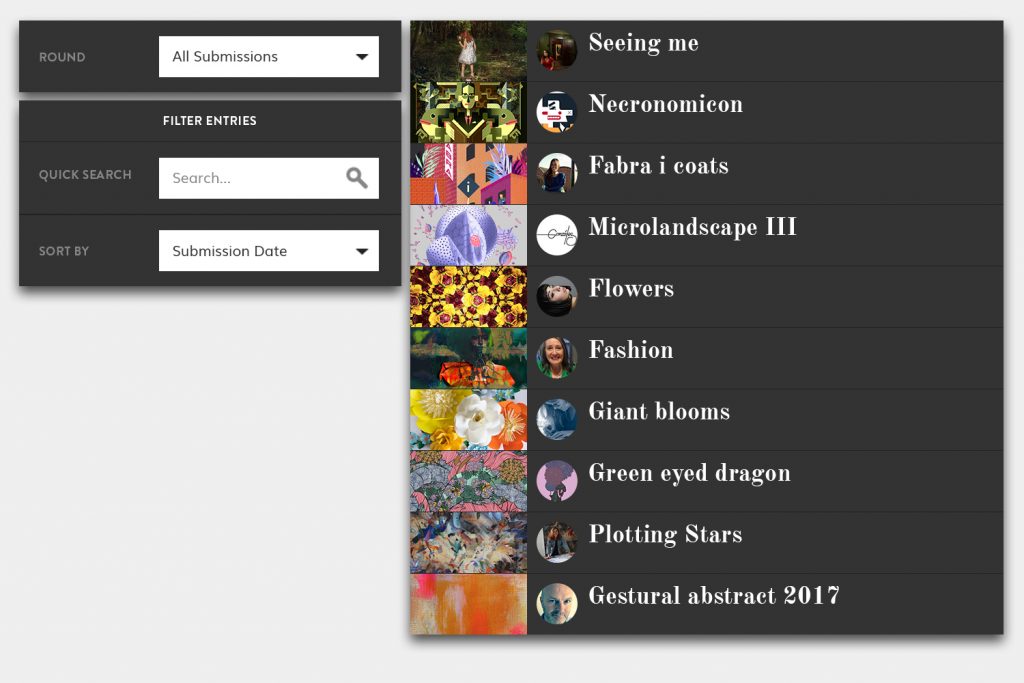This screenshot has height=683, width=1024.
Task: Open the orange Gestural abstract 2017 thumbnail
Action: point(468,604)
